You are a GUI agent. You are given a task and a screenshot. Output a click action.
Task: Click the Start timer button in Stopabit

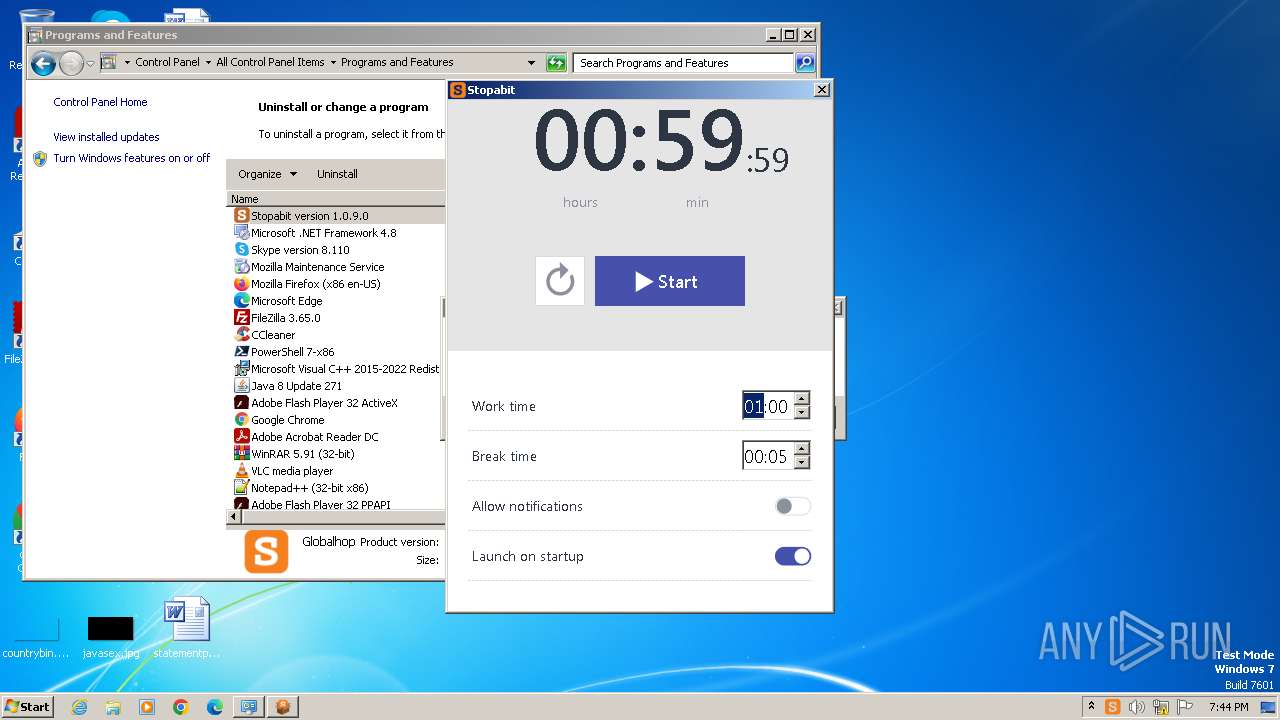pyautogui.click(x=669, y=281)
